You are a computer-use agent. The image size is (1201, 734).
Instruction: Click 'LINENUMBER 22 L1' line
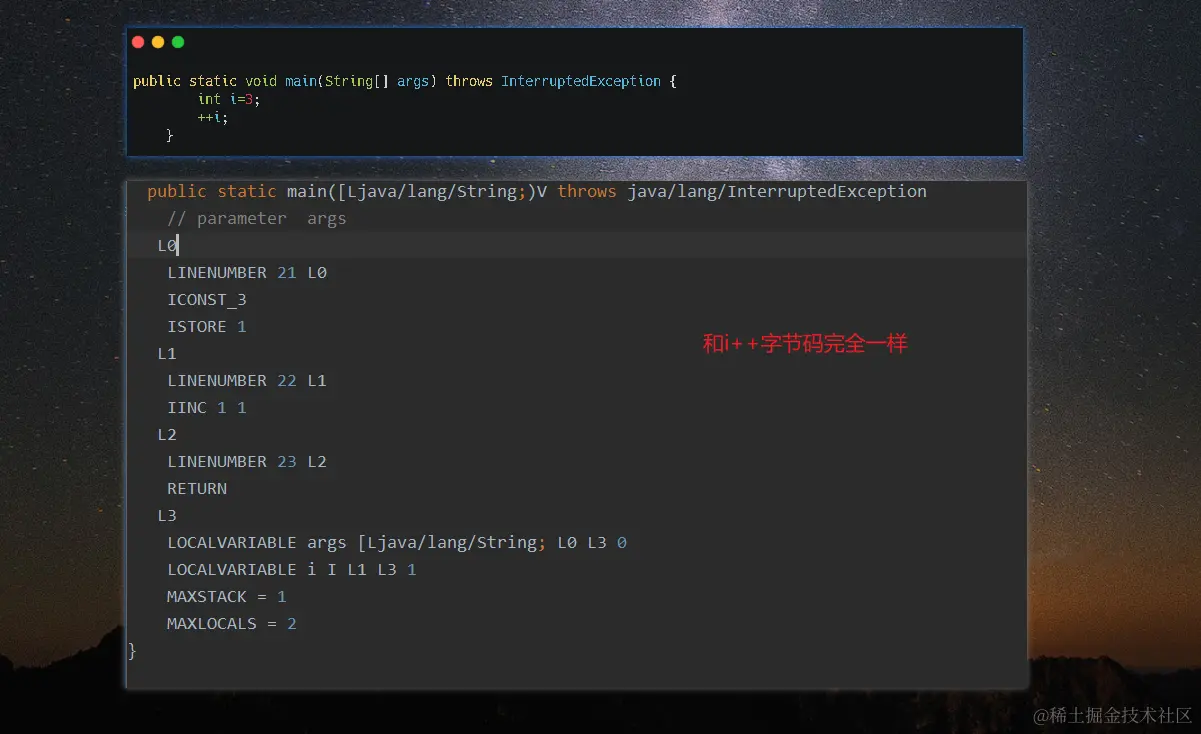pos(247,380)
